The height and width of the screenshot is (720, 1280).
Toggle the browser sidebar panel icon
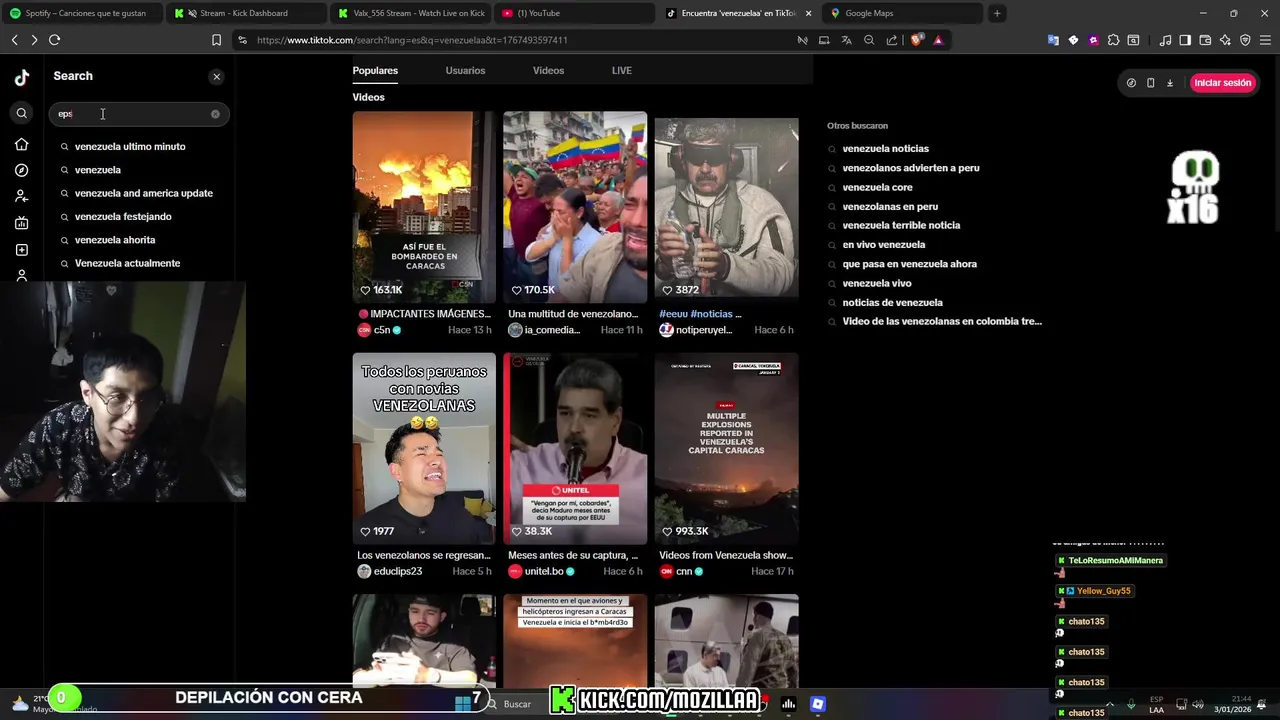pos(1185,40)
